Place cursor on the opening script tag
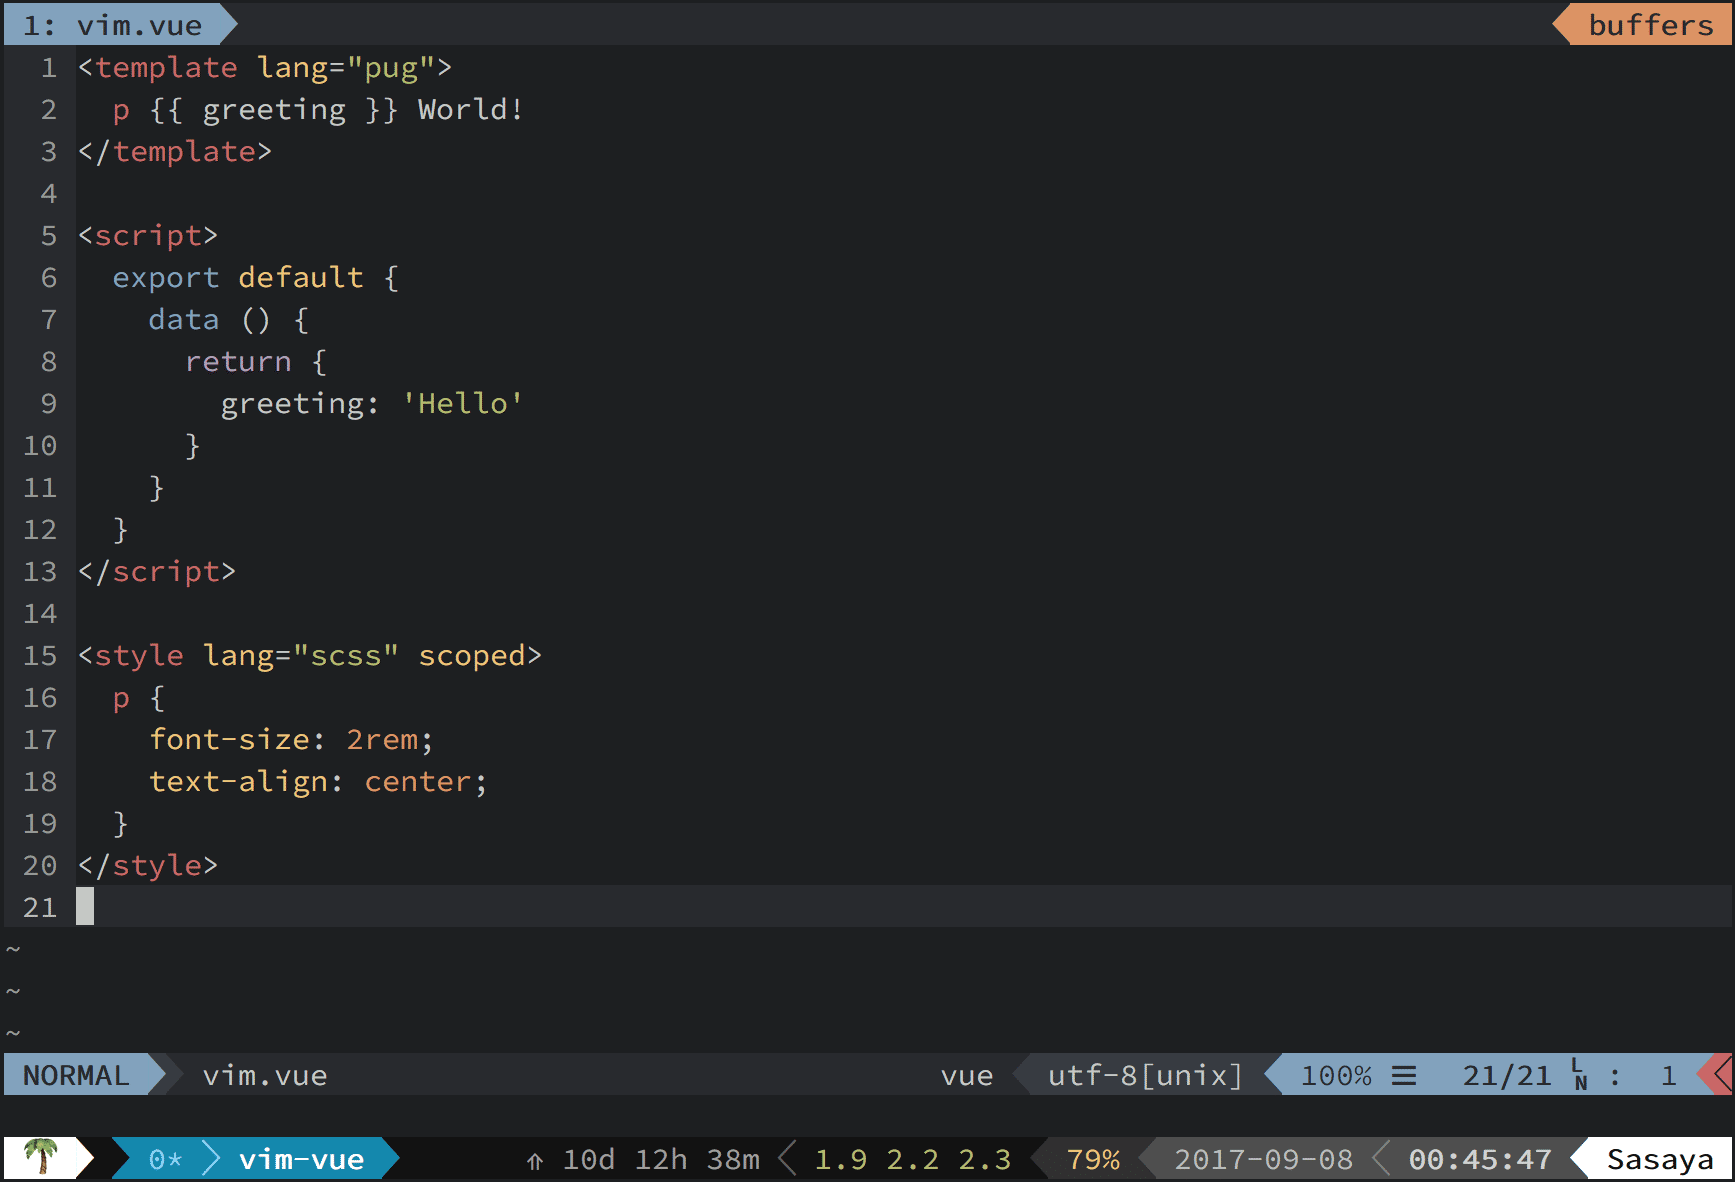 [148, 235]
